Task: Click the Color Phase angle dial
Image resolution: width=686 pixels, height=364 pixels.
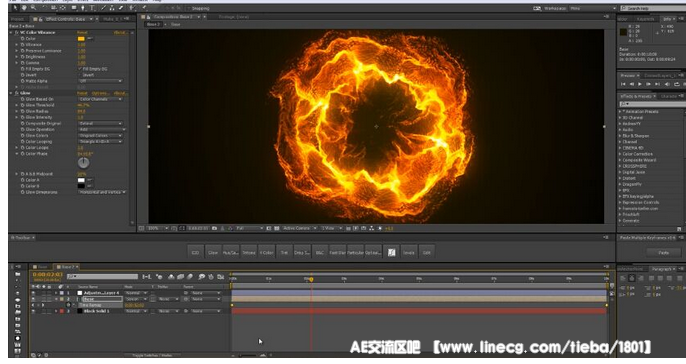Action: 83,163
